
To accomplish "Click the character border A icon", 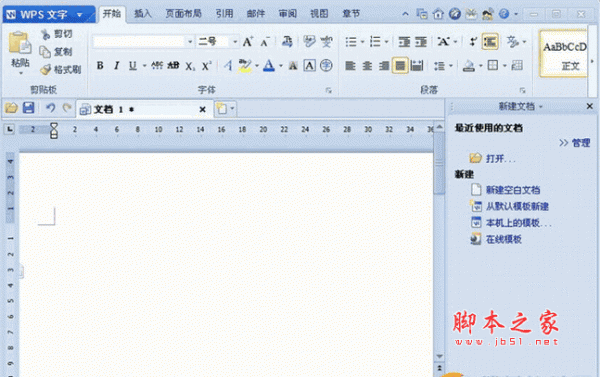I will (x=310, y=66).
